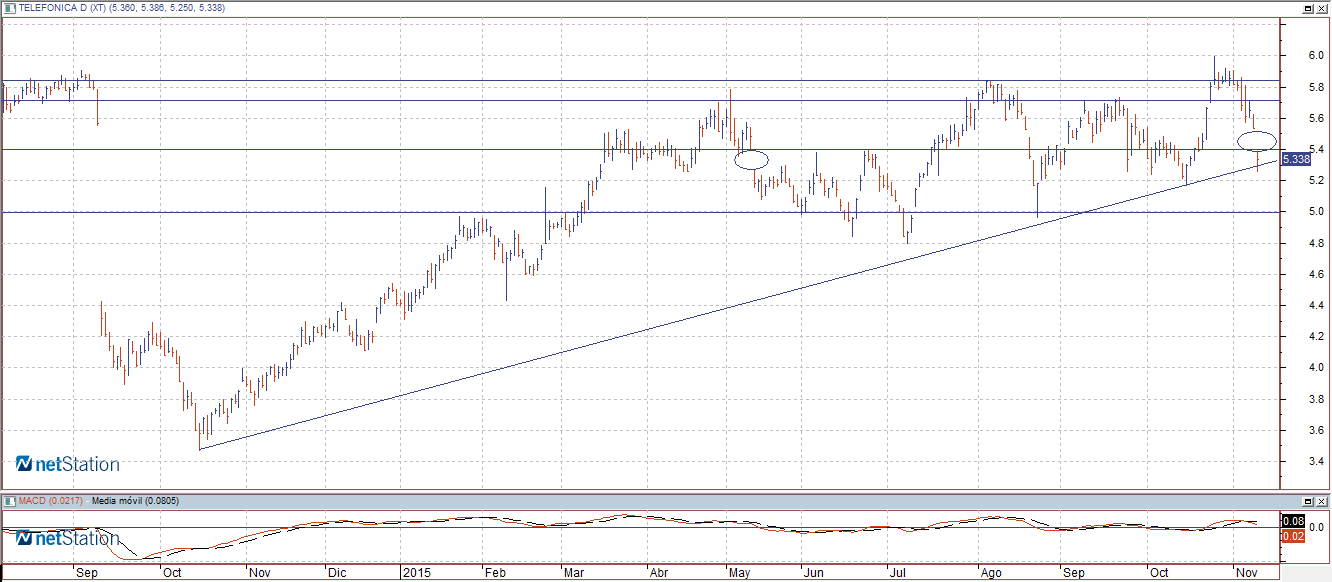The width and height of the screenshot is (1332, 582).
Task: Click the Mar month label
Action: 574,574
